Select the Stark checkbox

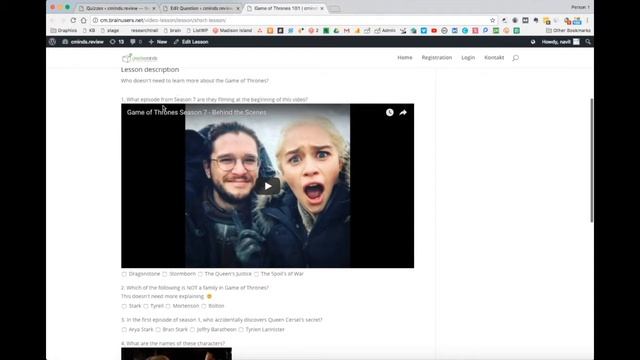pyautogui.click(x=124, y=306)
